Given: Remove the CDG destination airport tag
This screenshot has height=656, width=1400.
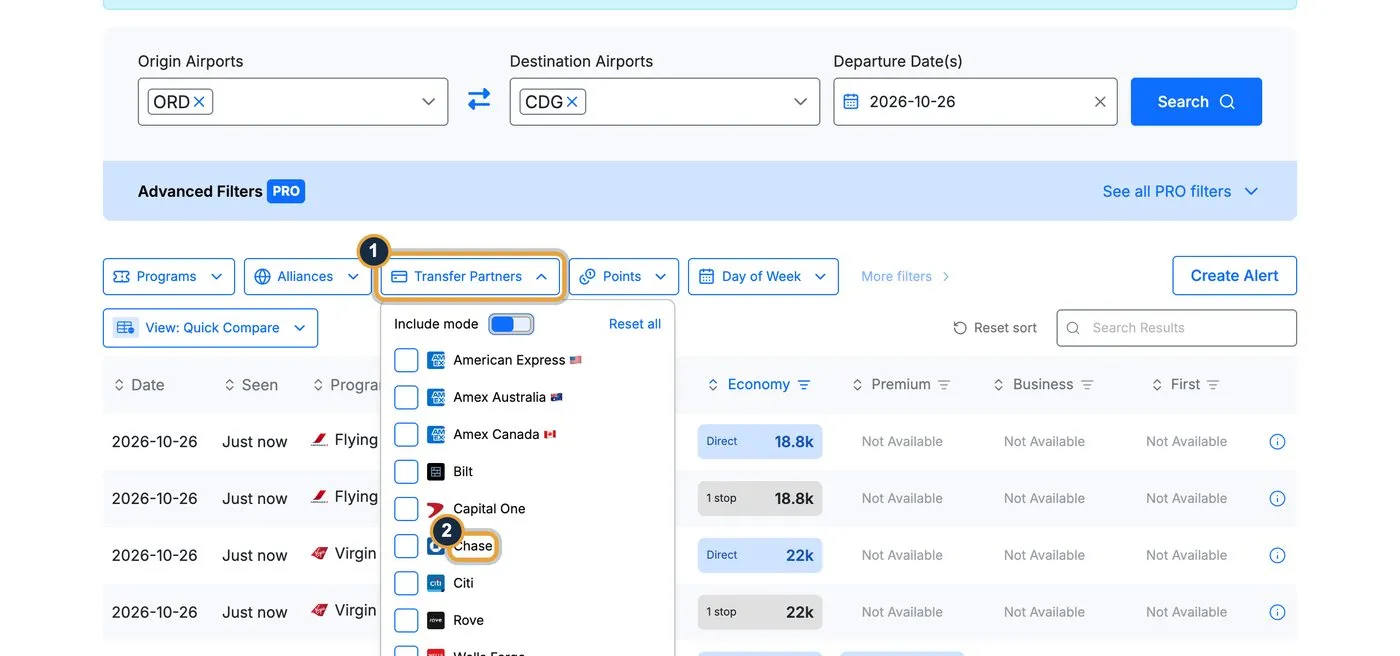Looking at the screenshot, I should 572,102.
